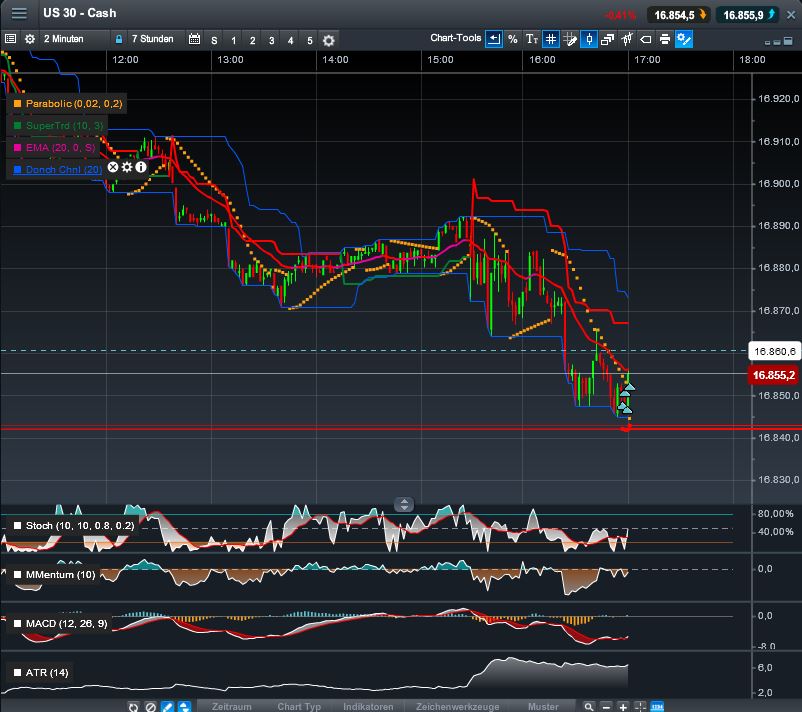The width and height of the screenshot is (802, 712).
Task: Select the Parabolic (0,02, 0,2) indicator
Action: click(x=74, y=103)
